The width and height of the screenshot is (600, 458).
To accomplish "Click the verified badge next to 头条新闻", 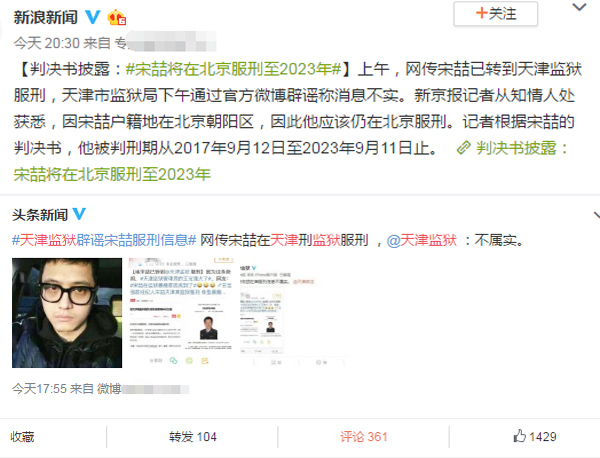I will 79,214.
